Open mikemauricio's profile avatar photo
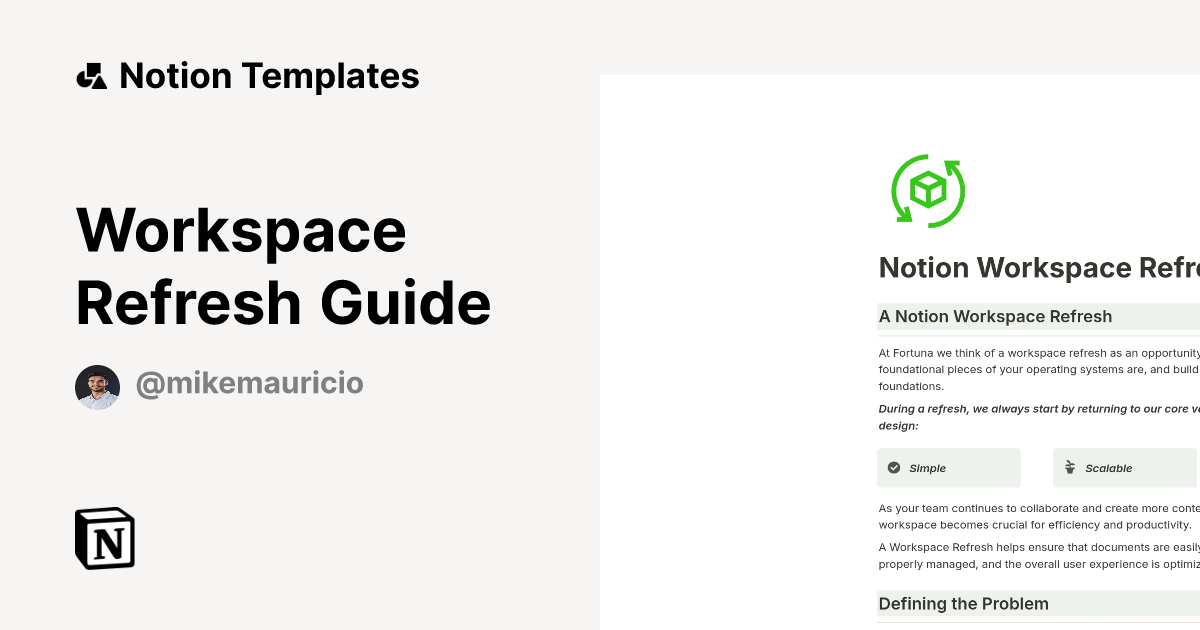The image size is (1200, 630). click(97, 387)
